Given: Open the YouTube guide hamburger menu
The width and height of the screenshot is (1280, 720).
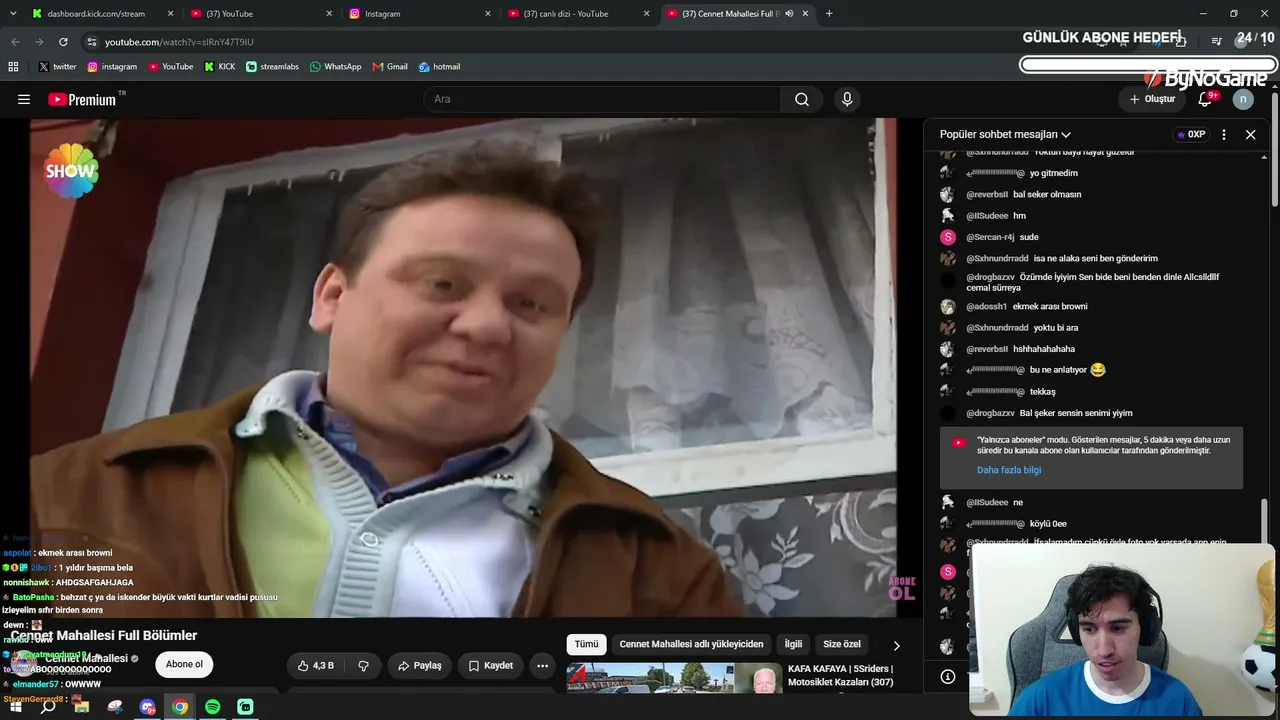Looking at the screenshot, I should [x=24, y=99].
